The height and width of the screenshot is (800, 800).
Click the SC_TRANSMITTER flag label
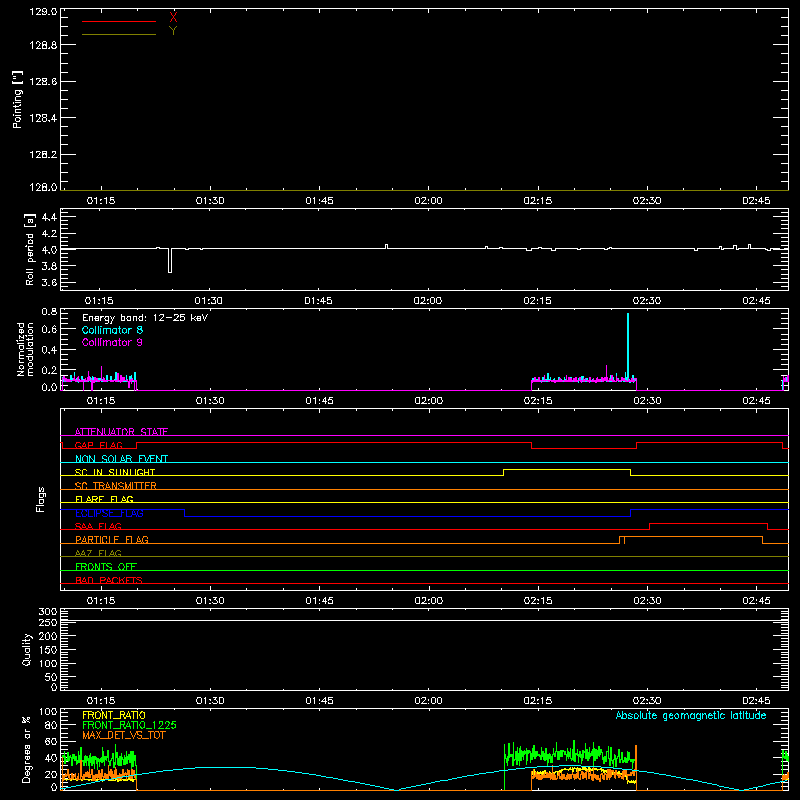click(x=116, y=486)
